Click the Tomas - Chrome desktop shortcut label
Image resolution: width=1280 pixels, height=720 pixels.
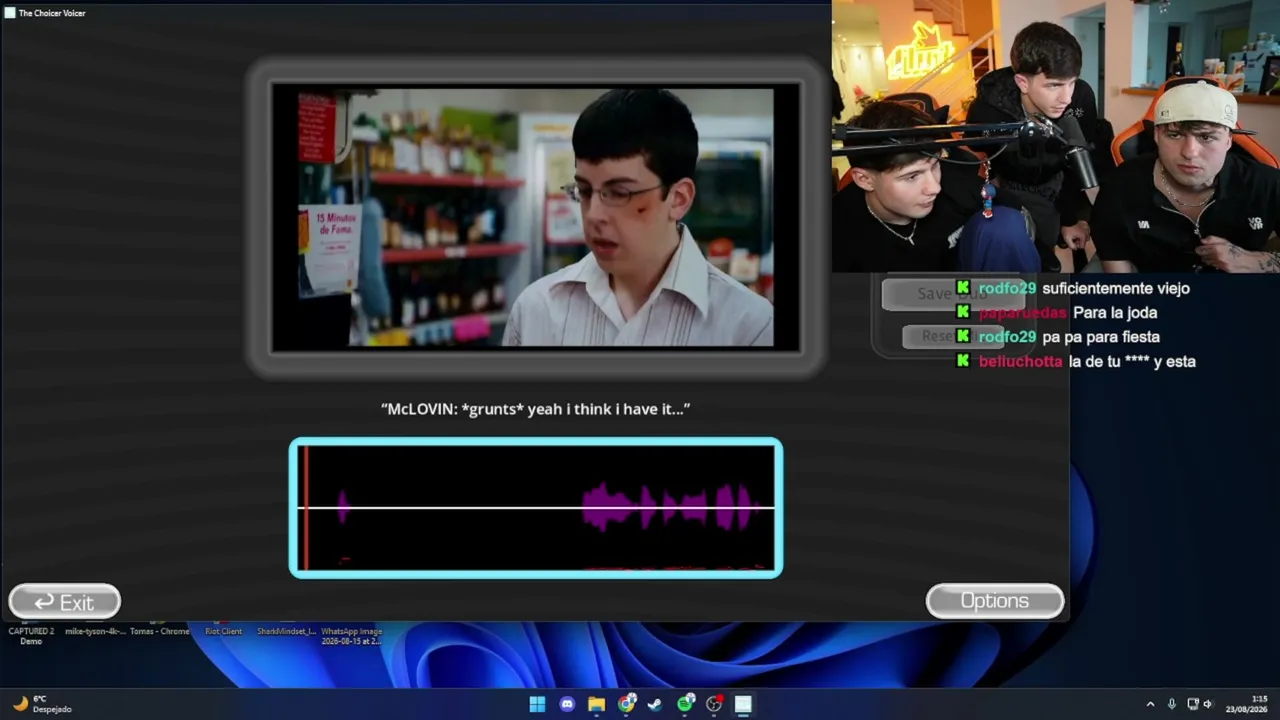[x=160, y=631]
